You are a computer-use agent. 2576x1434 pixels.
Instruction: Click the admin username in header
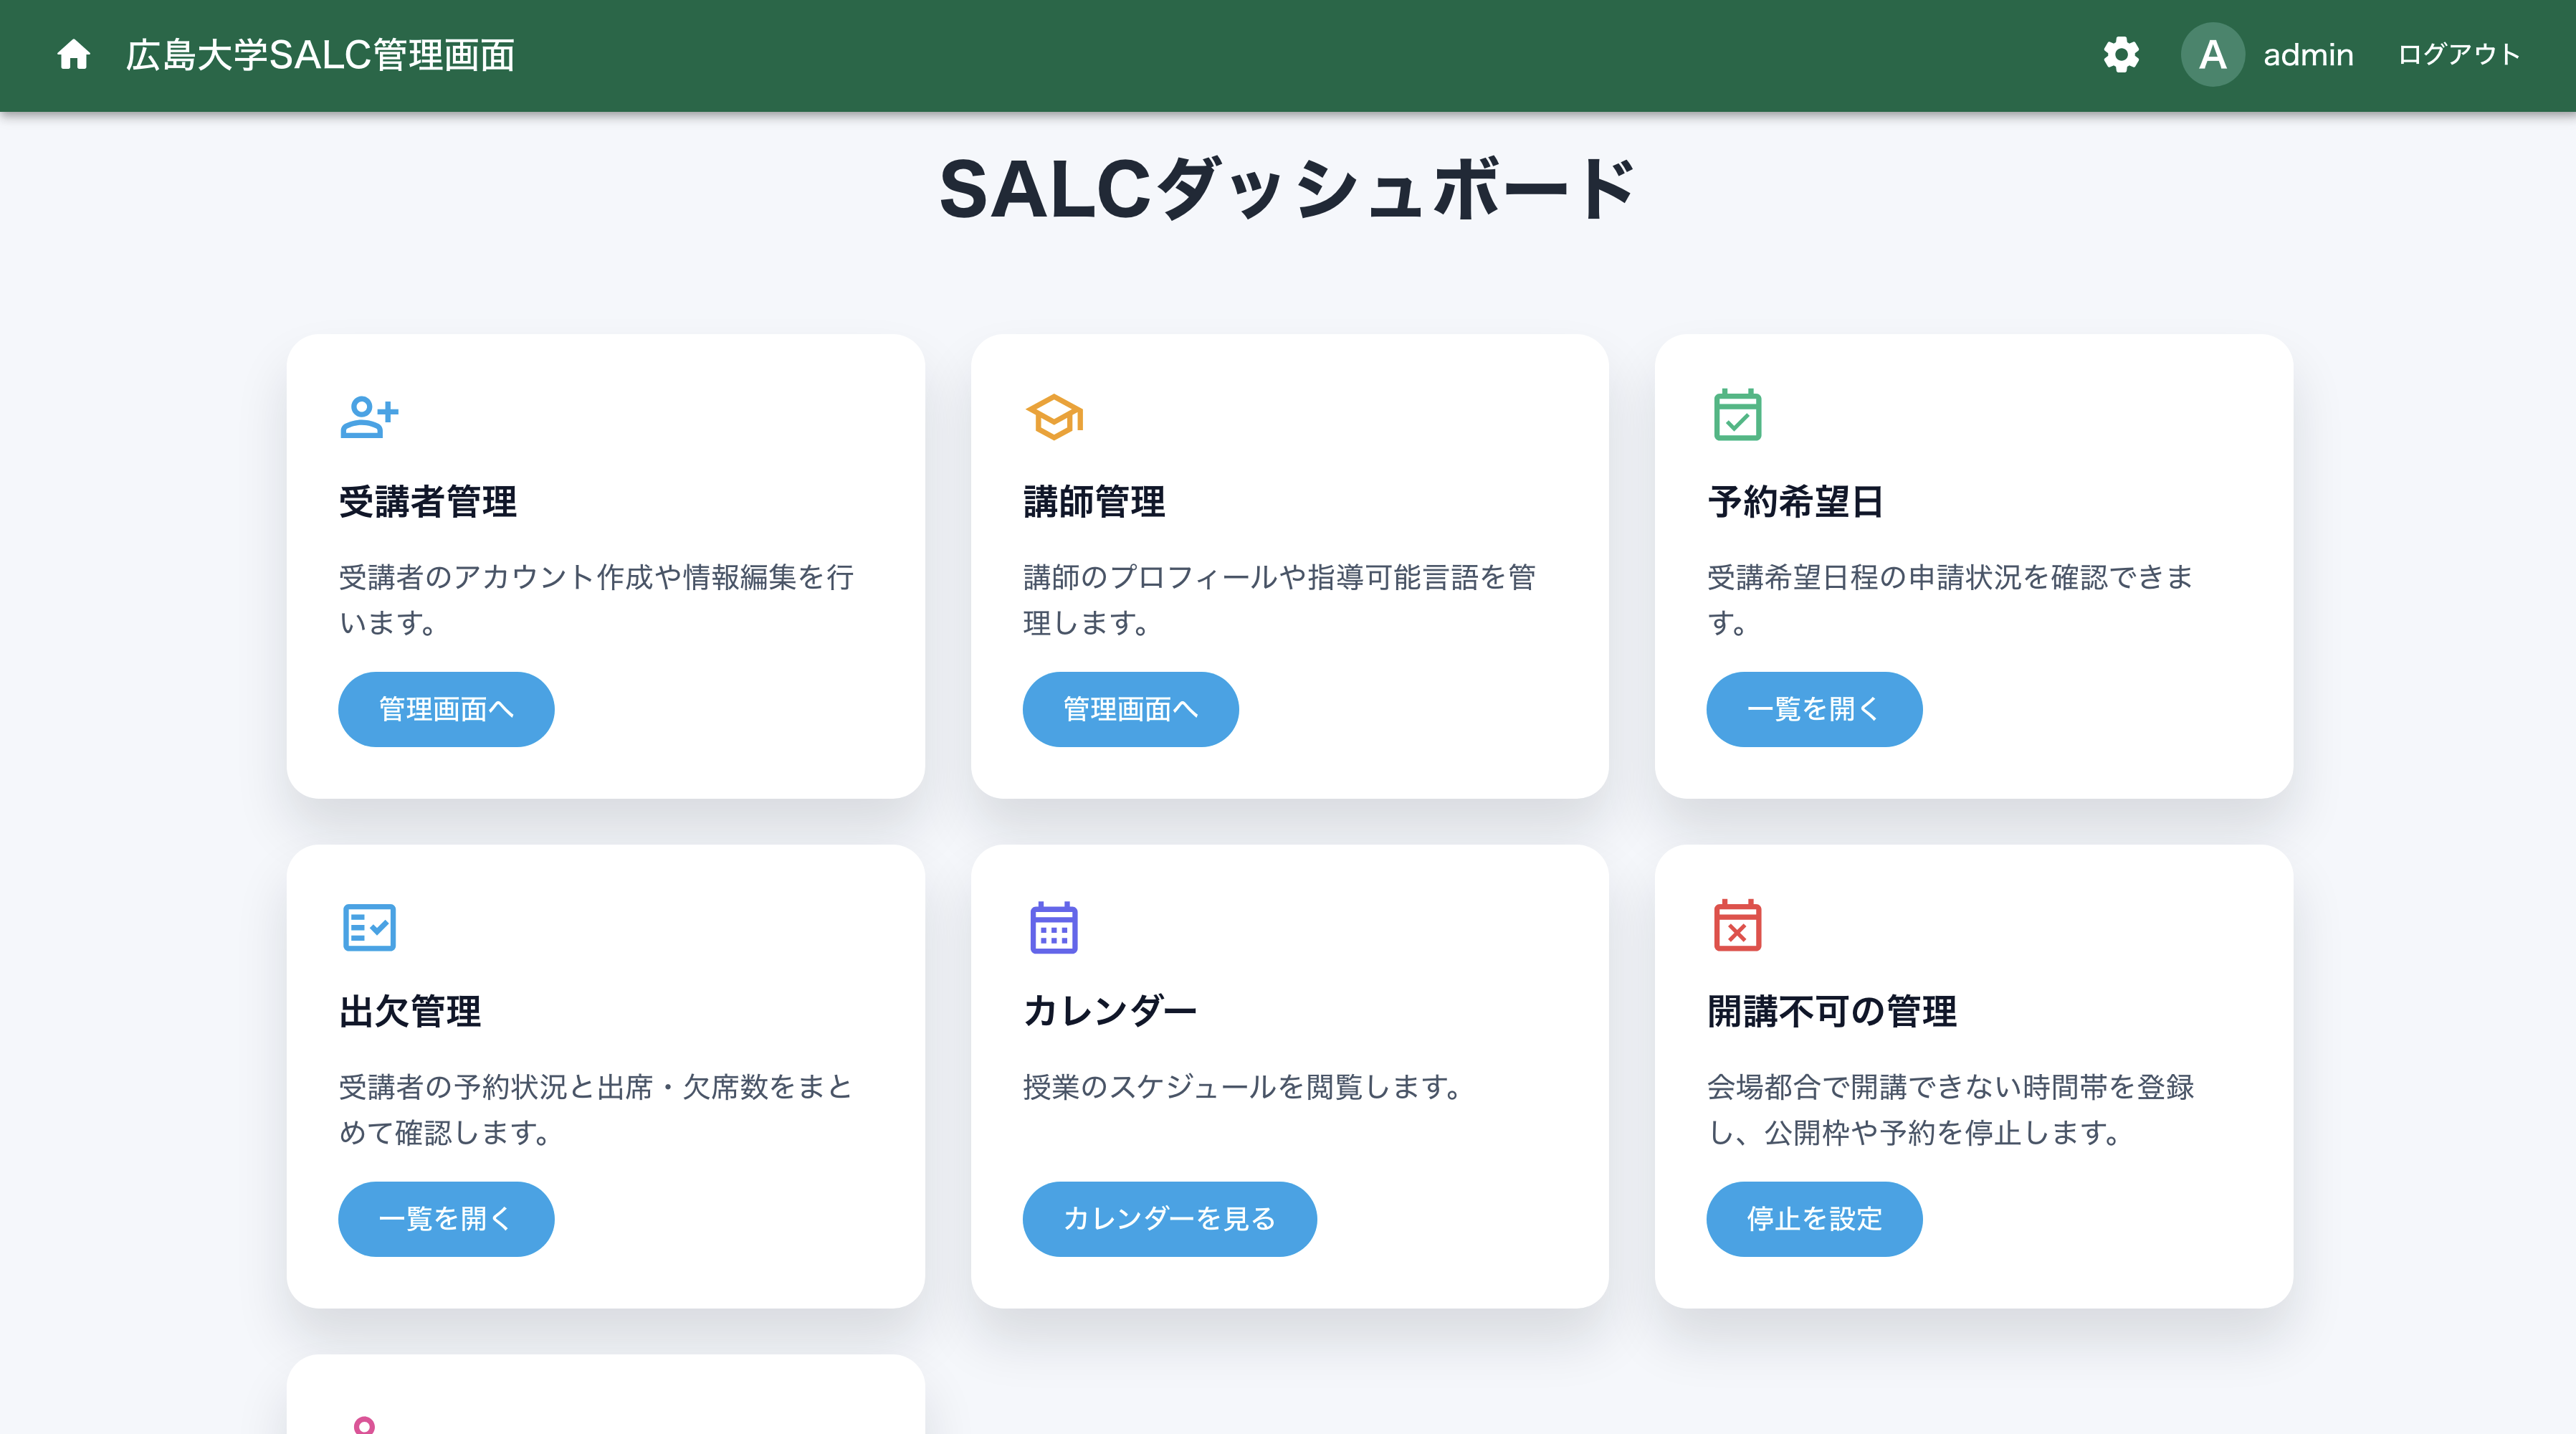pyautogui.click(x=2308, y=54)
